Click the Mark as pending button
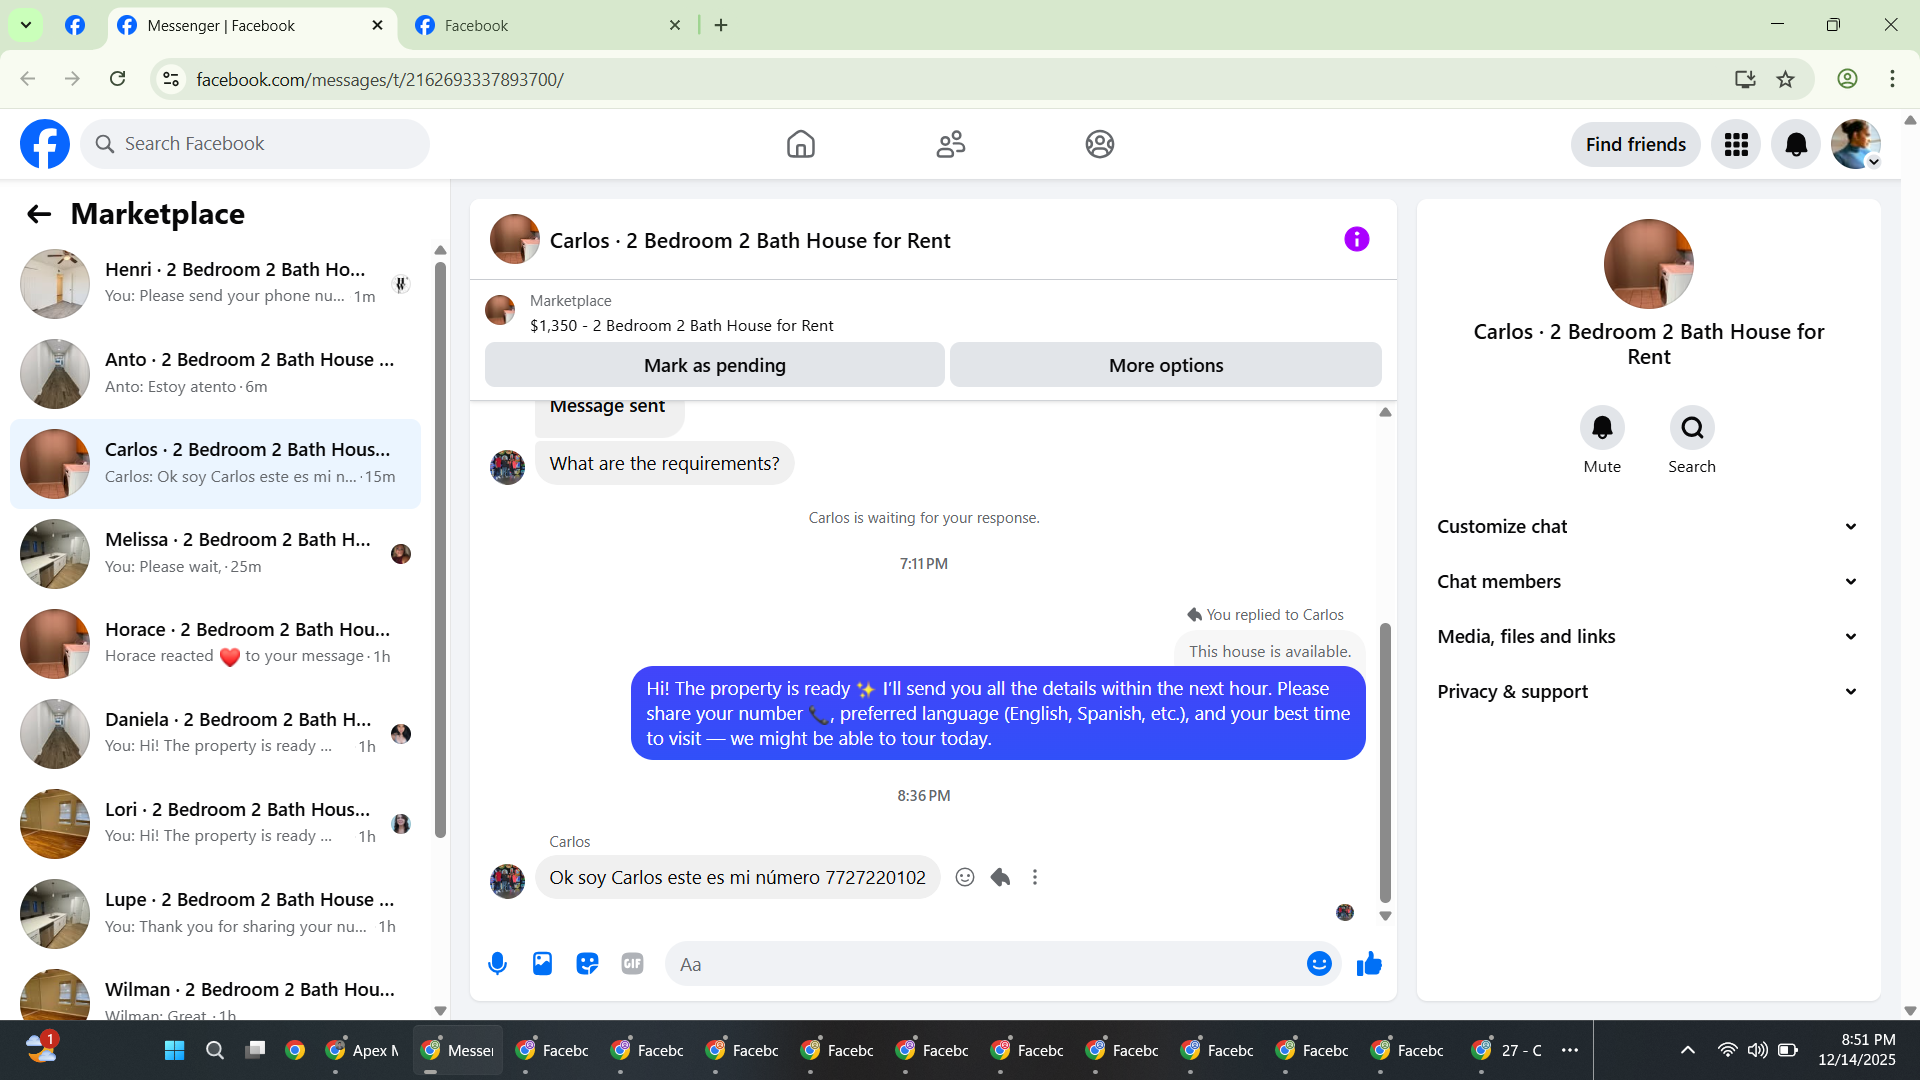Image resolution: width=1920 pixels, height=1080 pixels. pos(714,366)
